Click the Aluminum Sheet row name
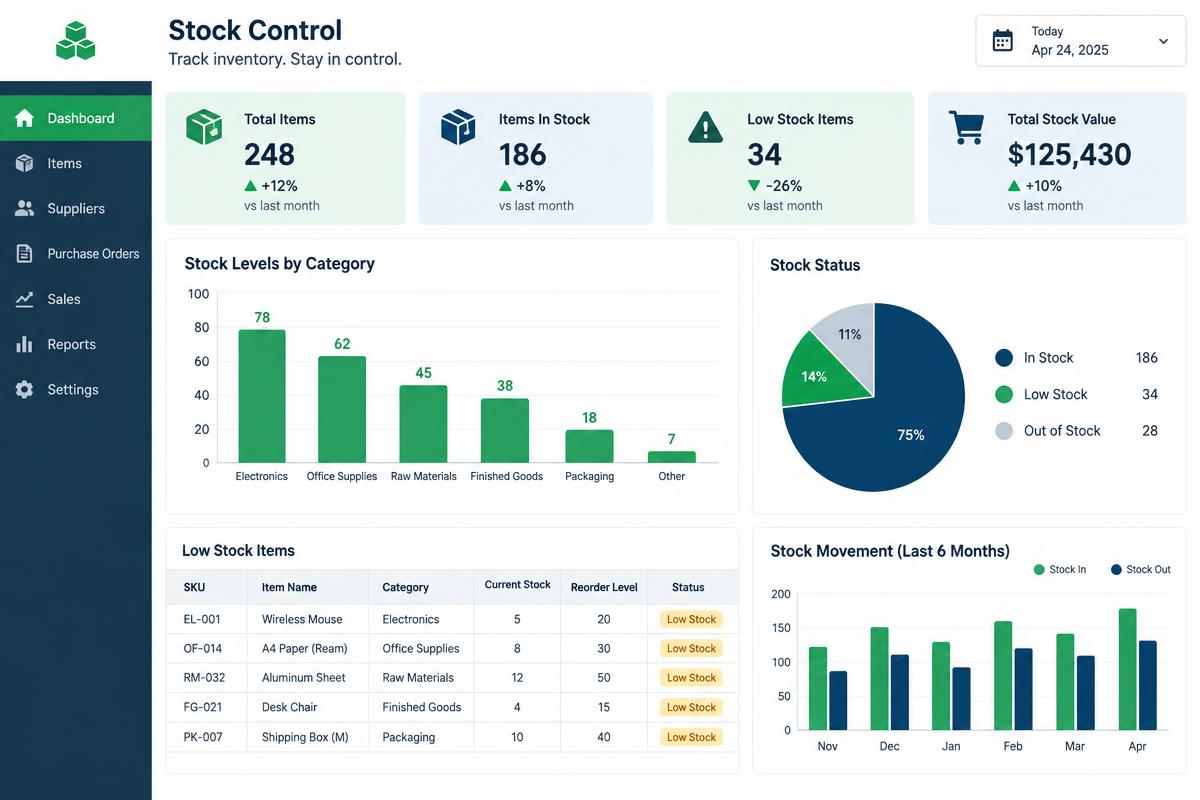 pos(303,677)
